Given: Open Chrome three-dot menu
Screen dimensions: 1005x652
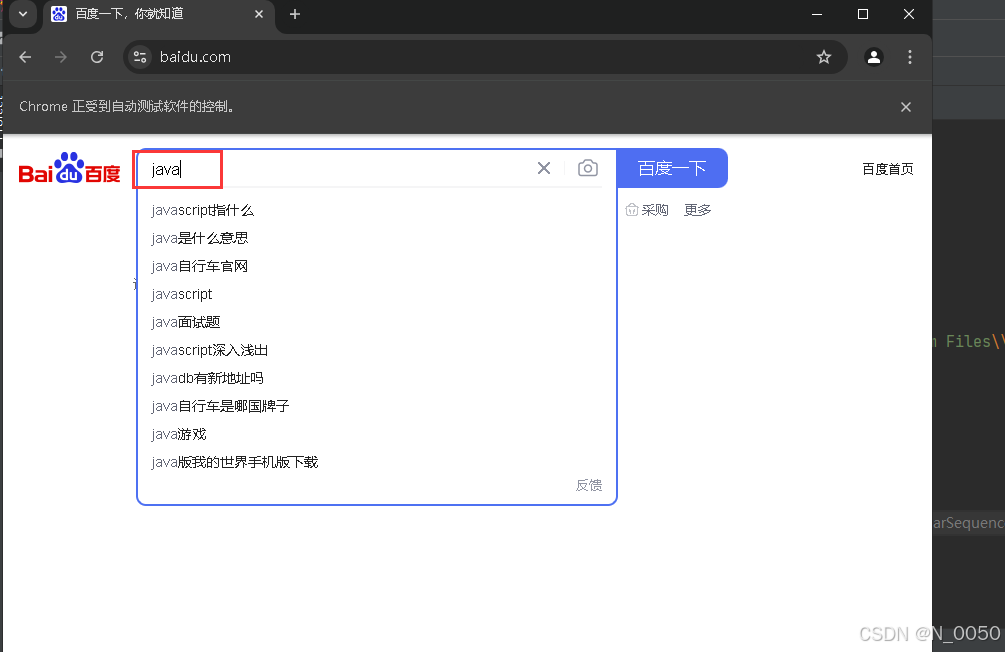Looking at the screenshot, I should pos(909,57).
